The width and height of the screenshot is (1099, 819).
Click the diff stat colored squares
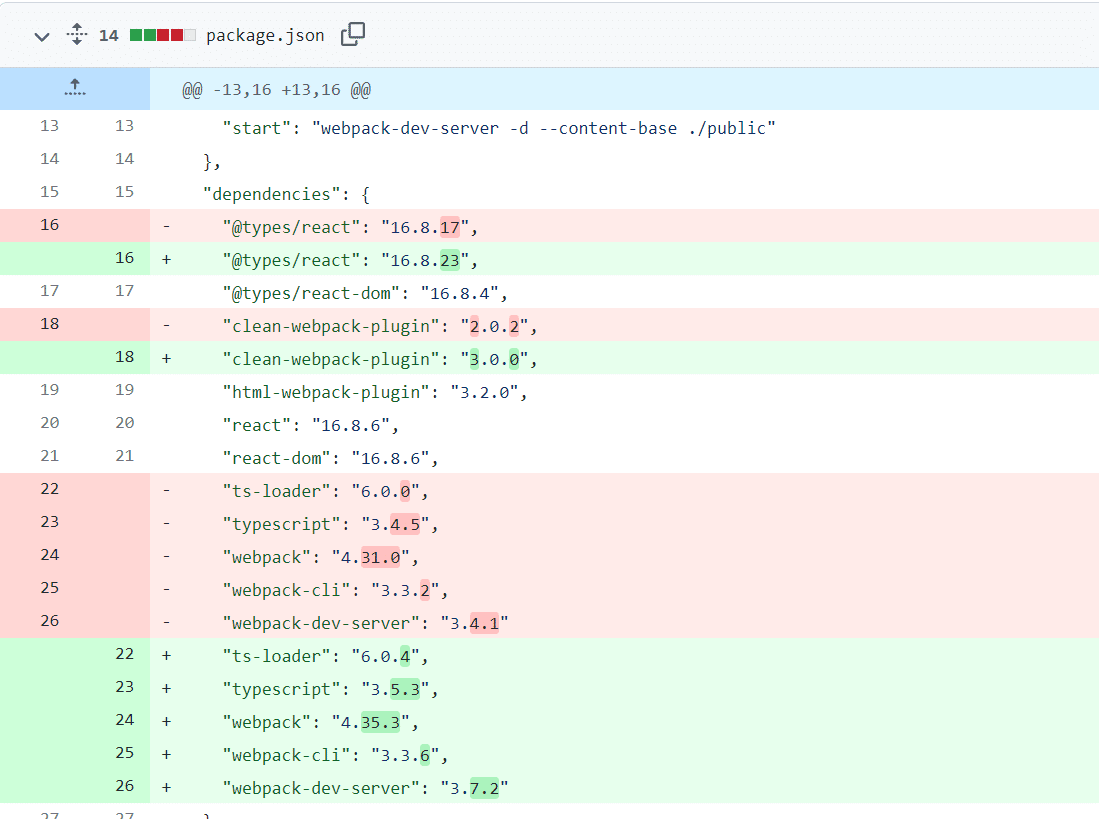tap(163, 34)
